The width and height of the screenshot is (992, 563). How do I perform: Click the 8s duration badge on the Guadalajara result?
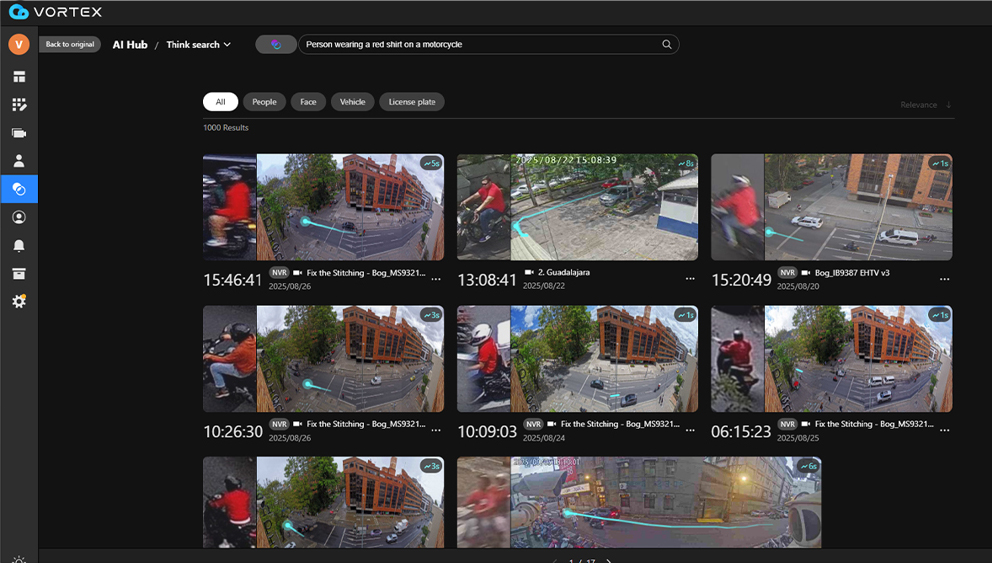[686, 163]
